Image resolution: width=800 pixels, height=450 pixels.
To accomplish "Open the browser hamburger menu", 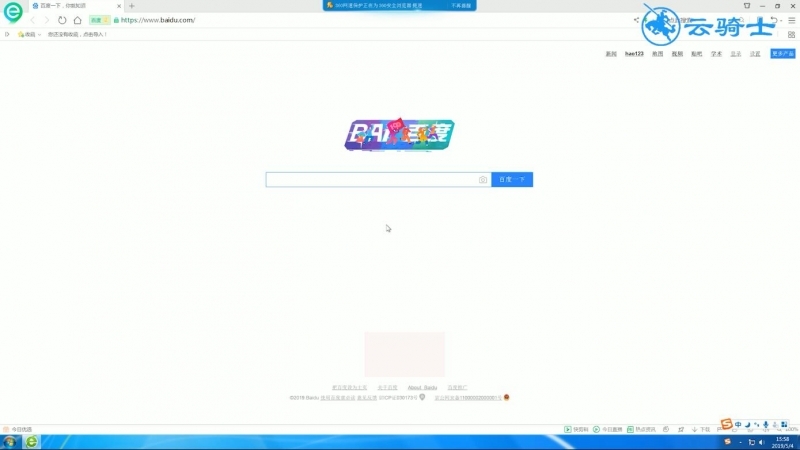I will pos(792,20).
